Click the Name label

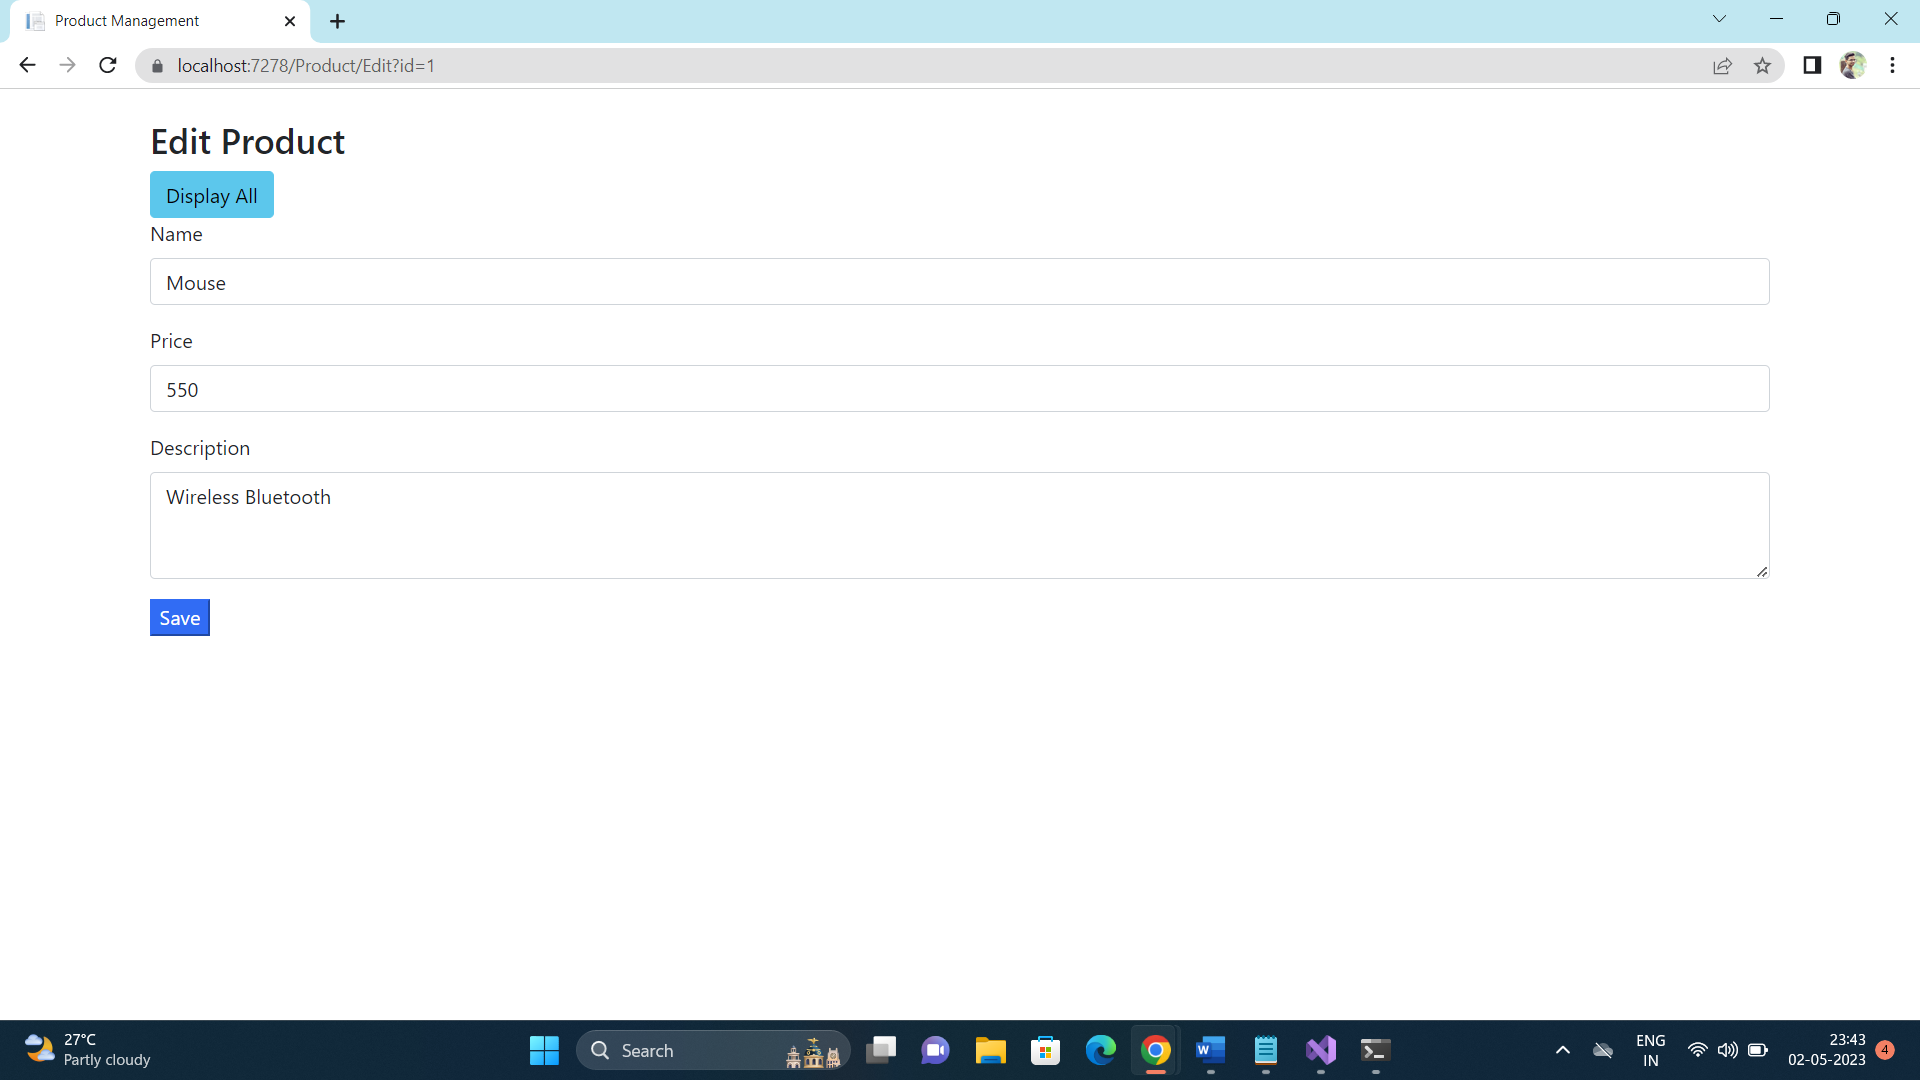point(176,234)
